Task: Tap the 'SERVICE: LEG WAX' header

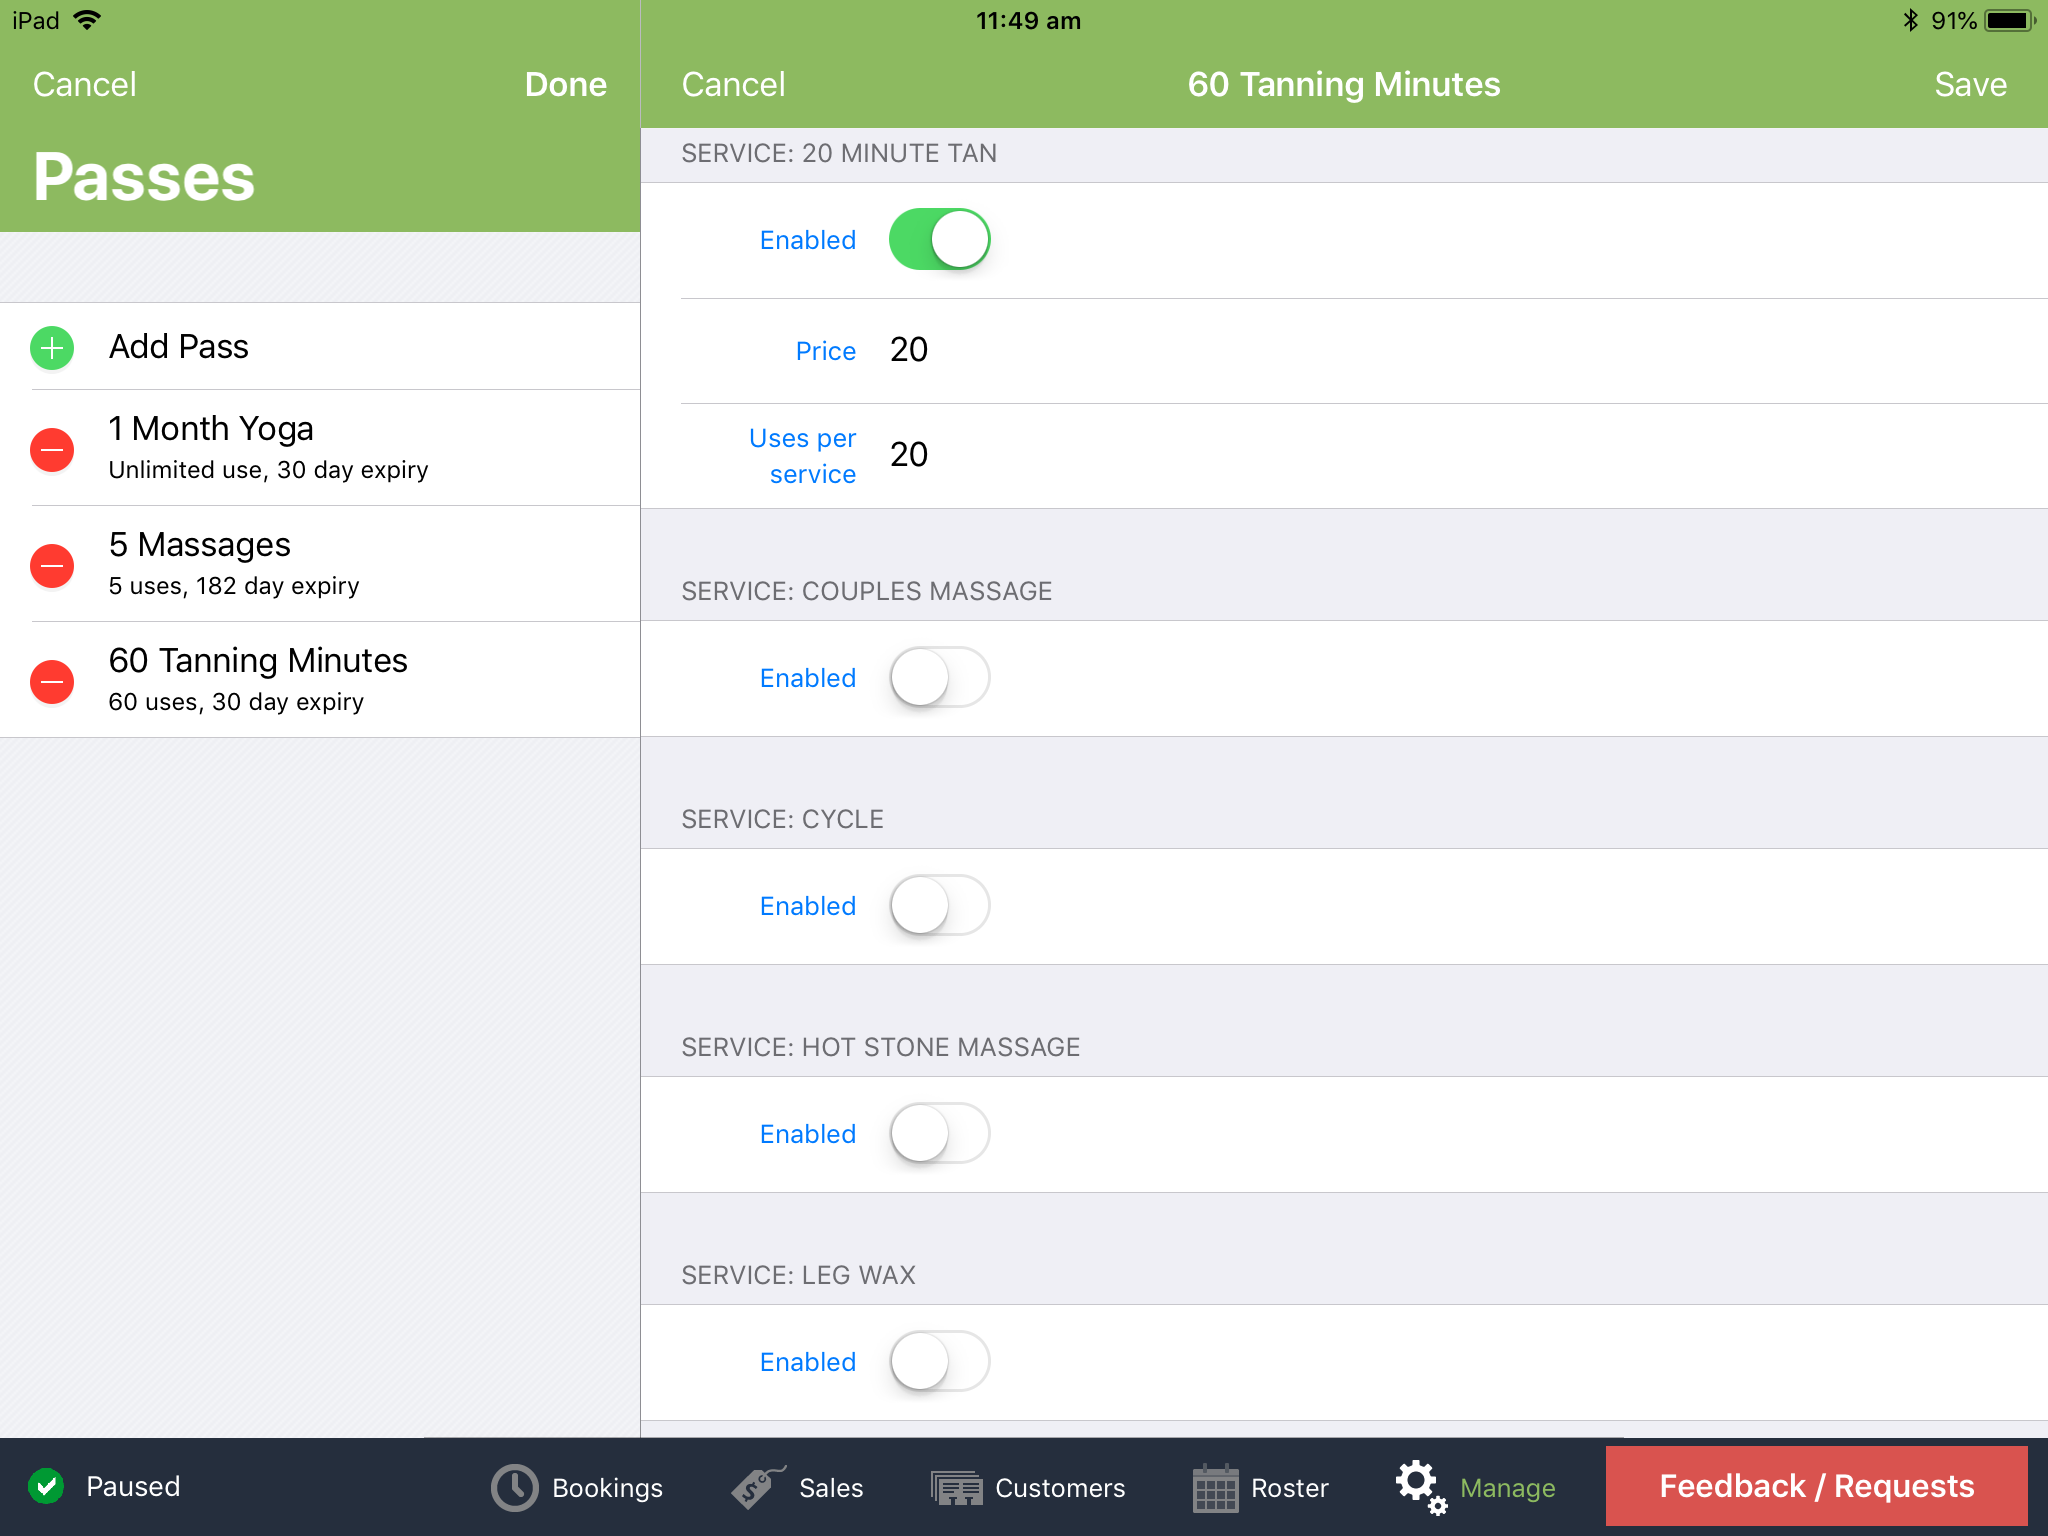Action: pyautogui.click(x=799, y=1275)
